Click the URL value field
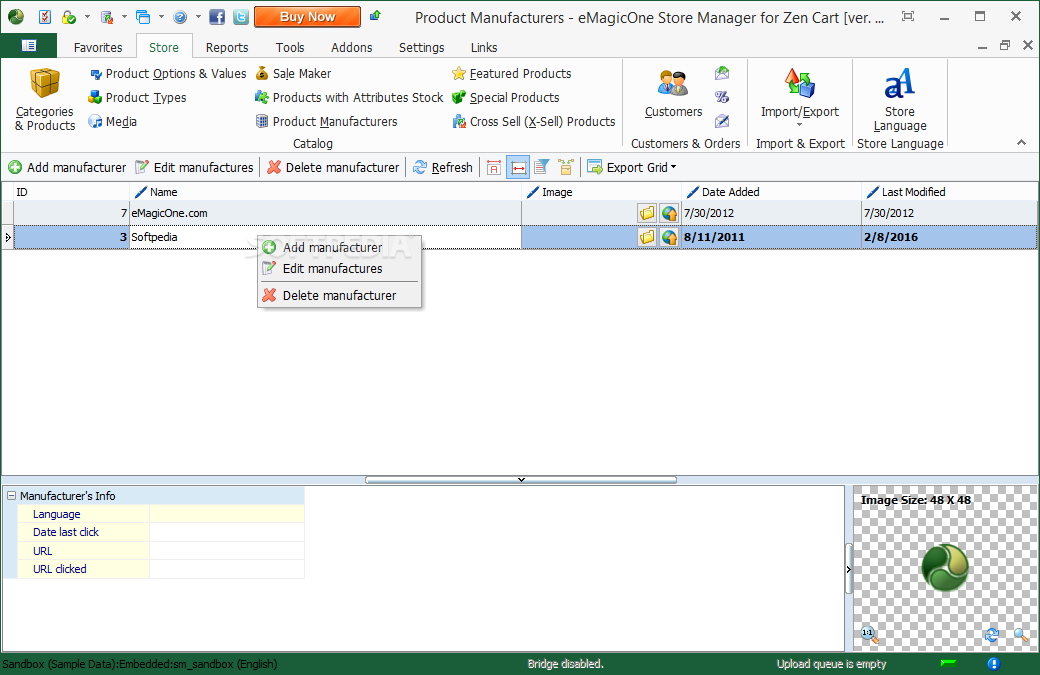 click(227, 551)
